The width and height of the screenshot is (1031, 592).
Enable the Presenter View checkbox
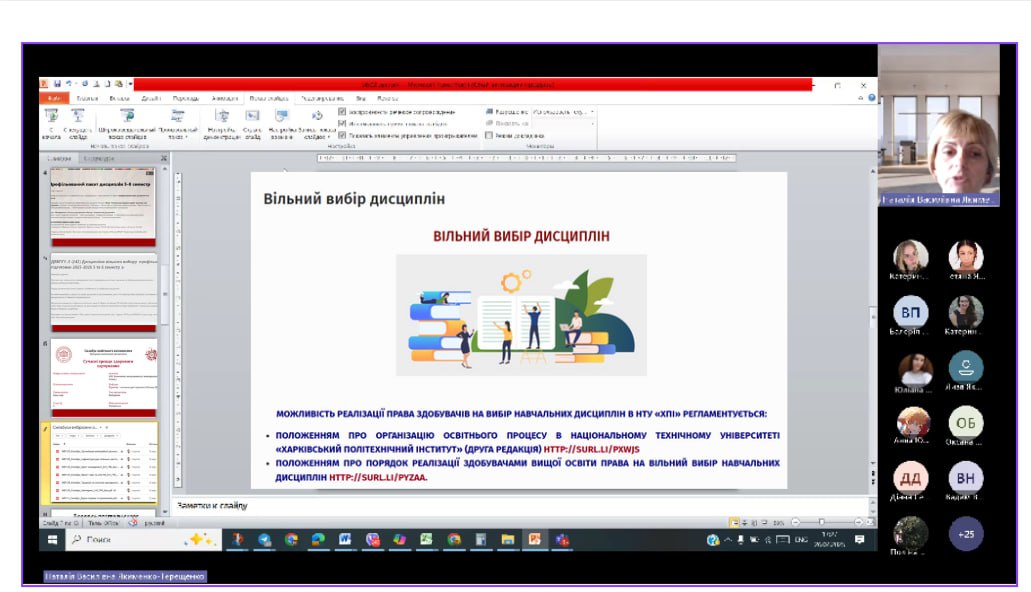click(x=489, y=135)
